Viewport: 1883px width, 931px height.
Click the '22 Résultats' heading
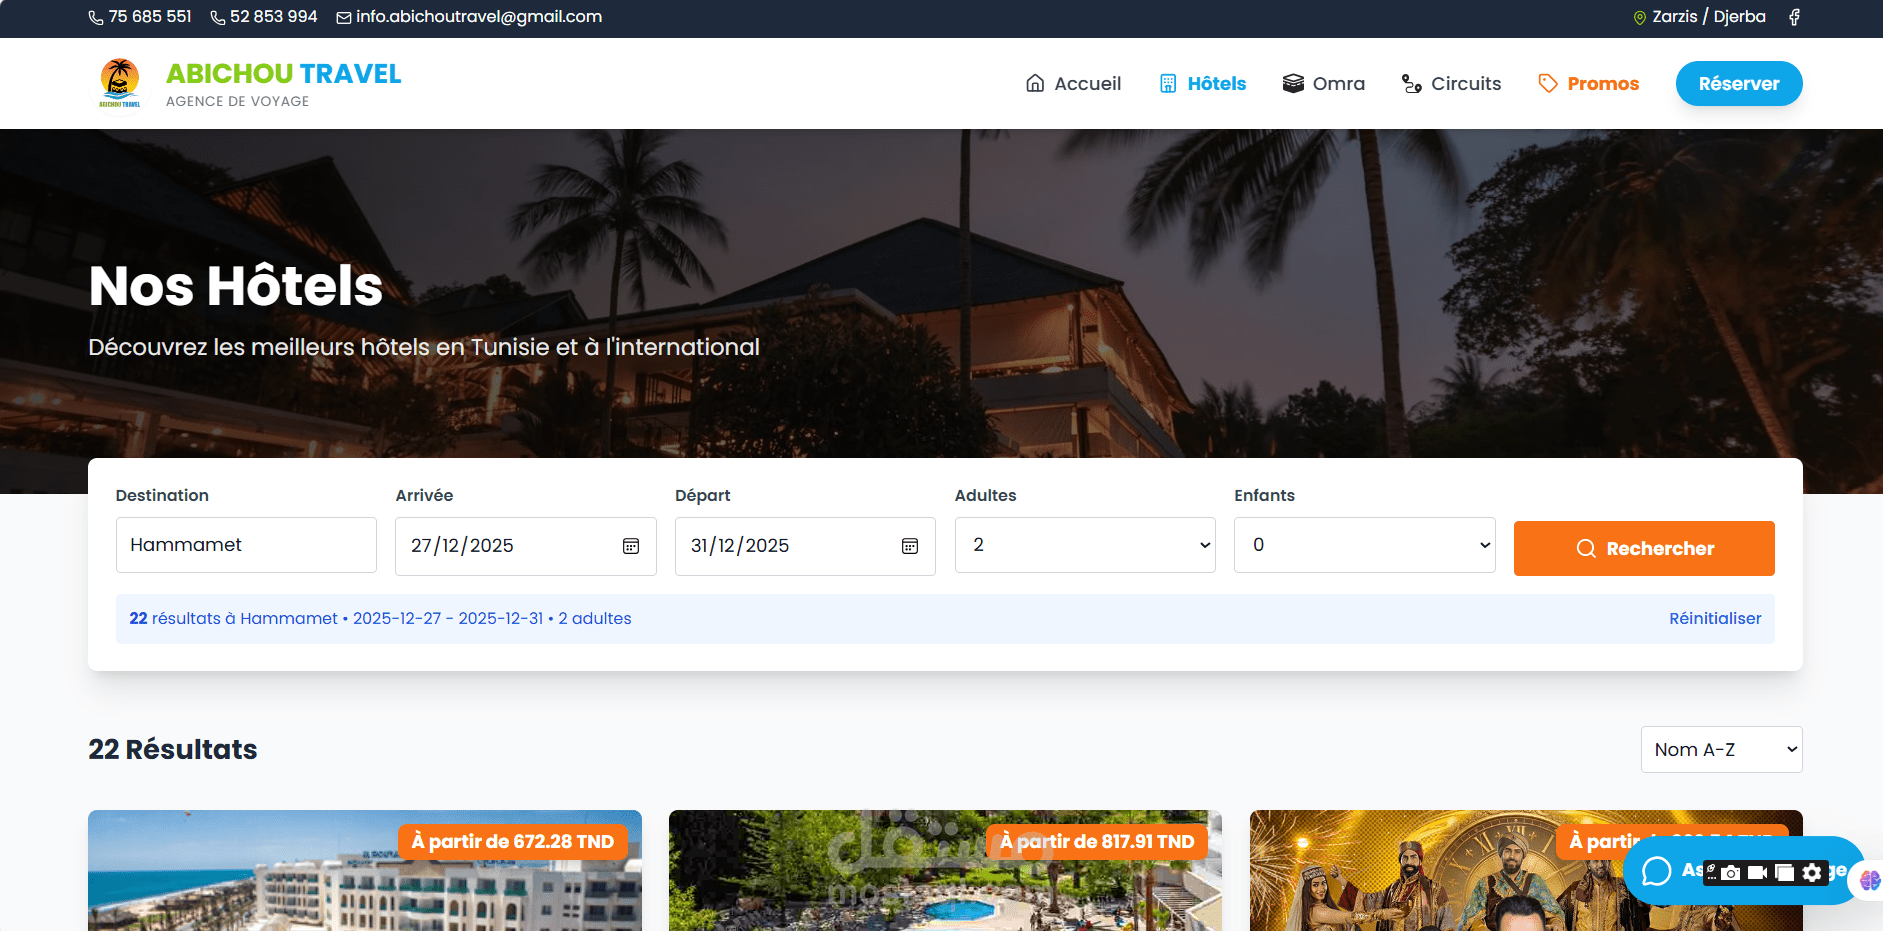coord(173,749)
